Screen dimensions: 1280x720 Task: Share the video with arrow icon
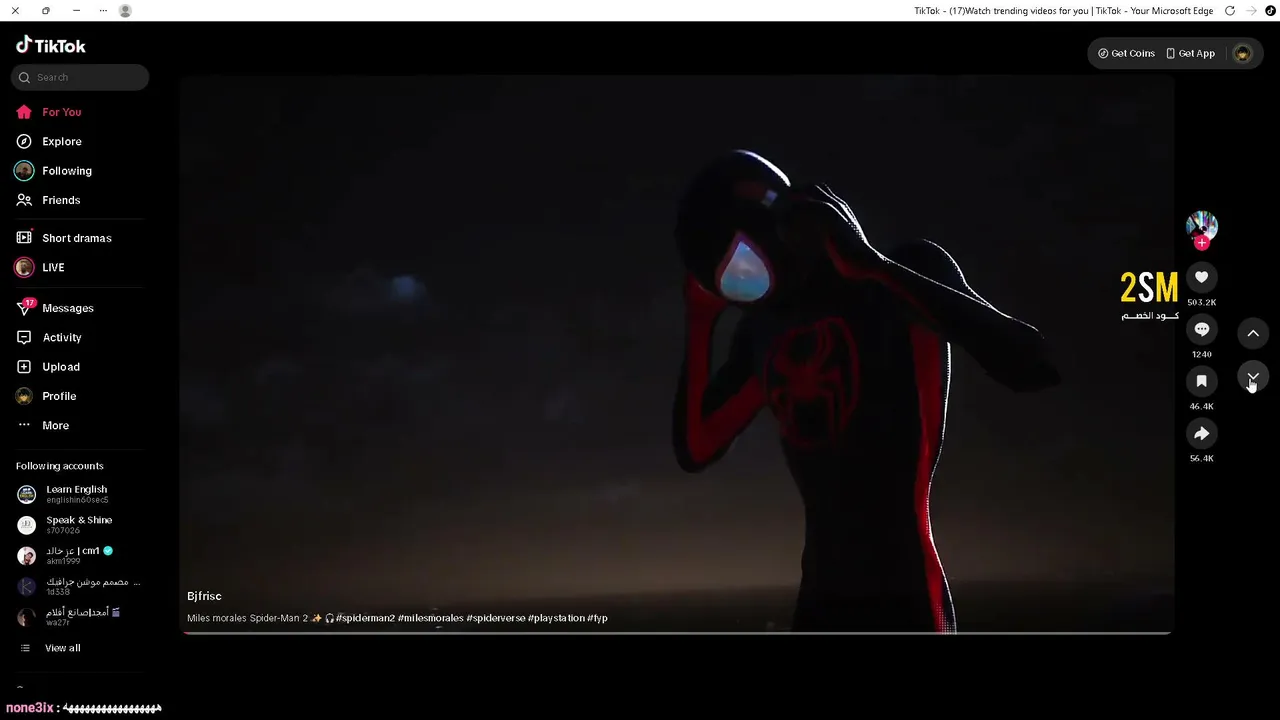coord(1202,433)
